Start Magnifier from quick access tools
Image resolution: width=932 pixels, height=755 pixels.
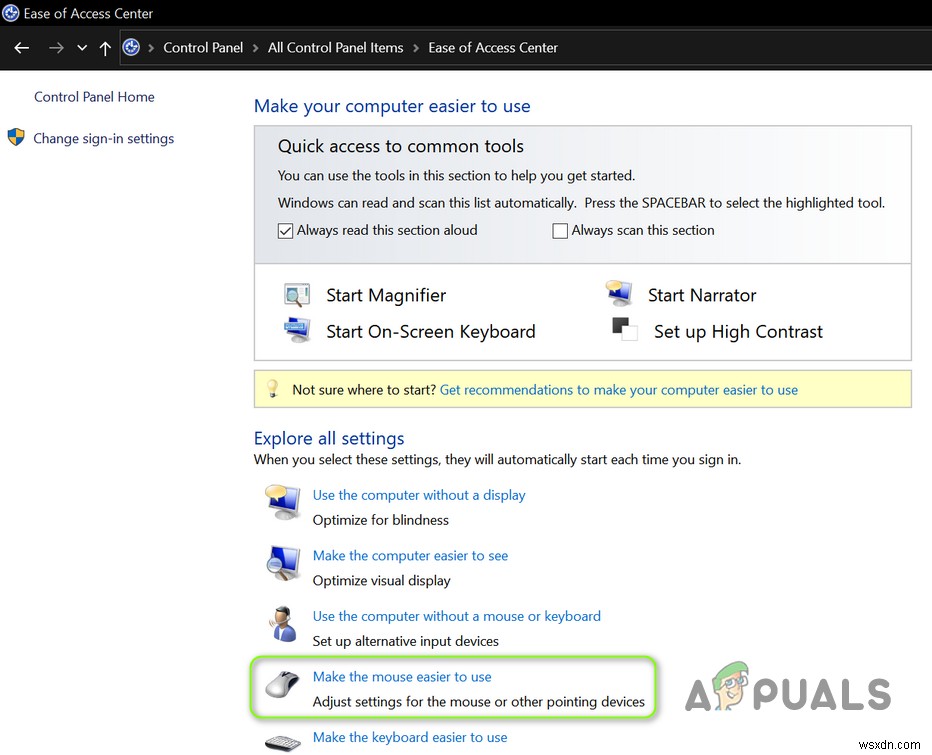386,295
